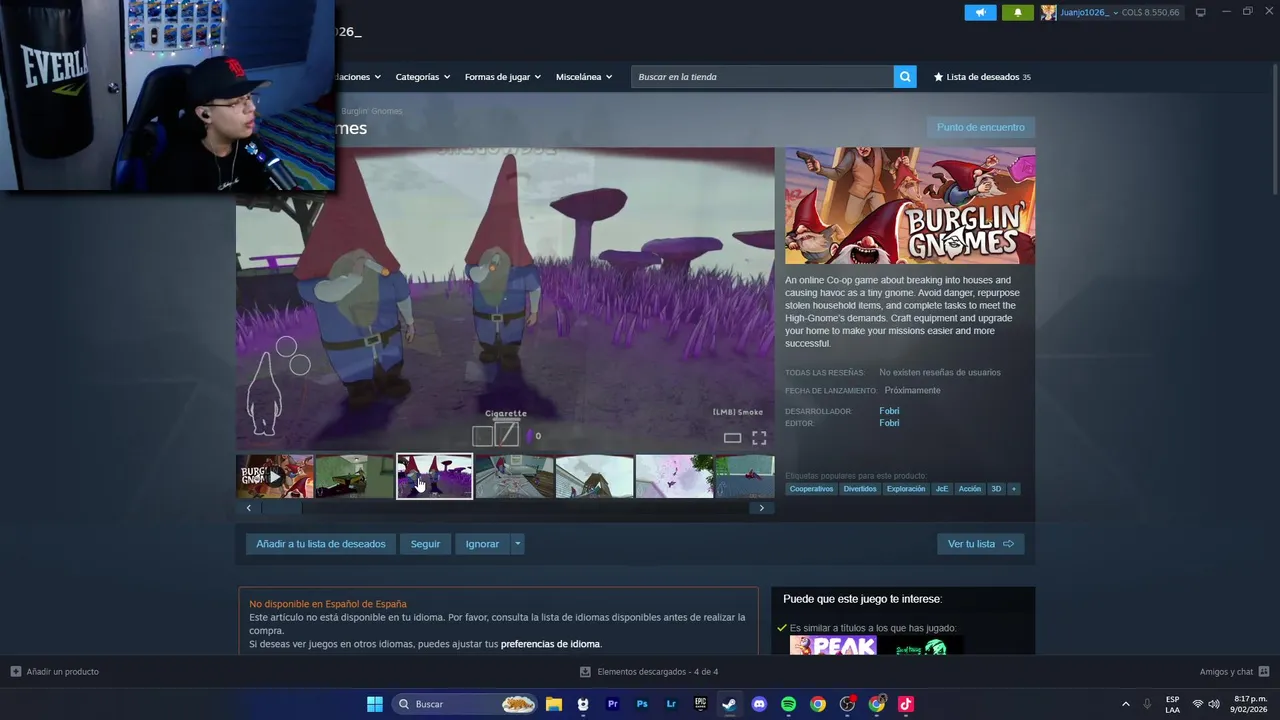1280x720 pixels.
Task: Click the Burglin' Gnomes breadcrumb link
Action: [x=372, y=111]
